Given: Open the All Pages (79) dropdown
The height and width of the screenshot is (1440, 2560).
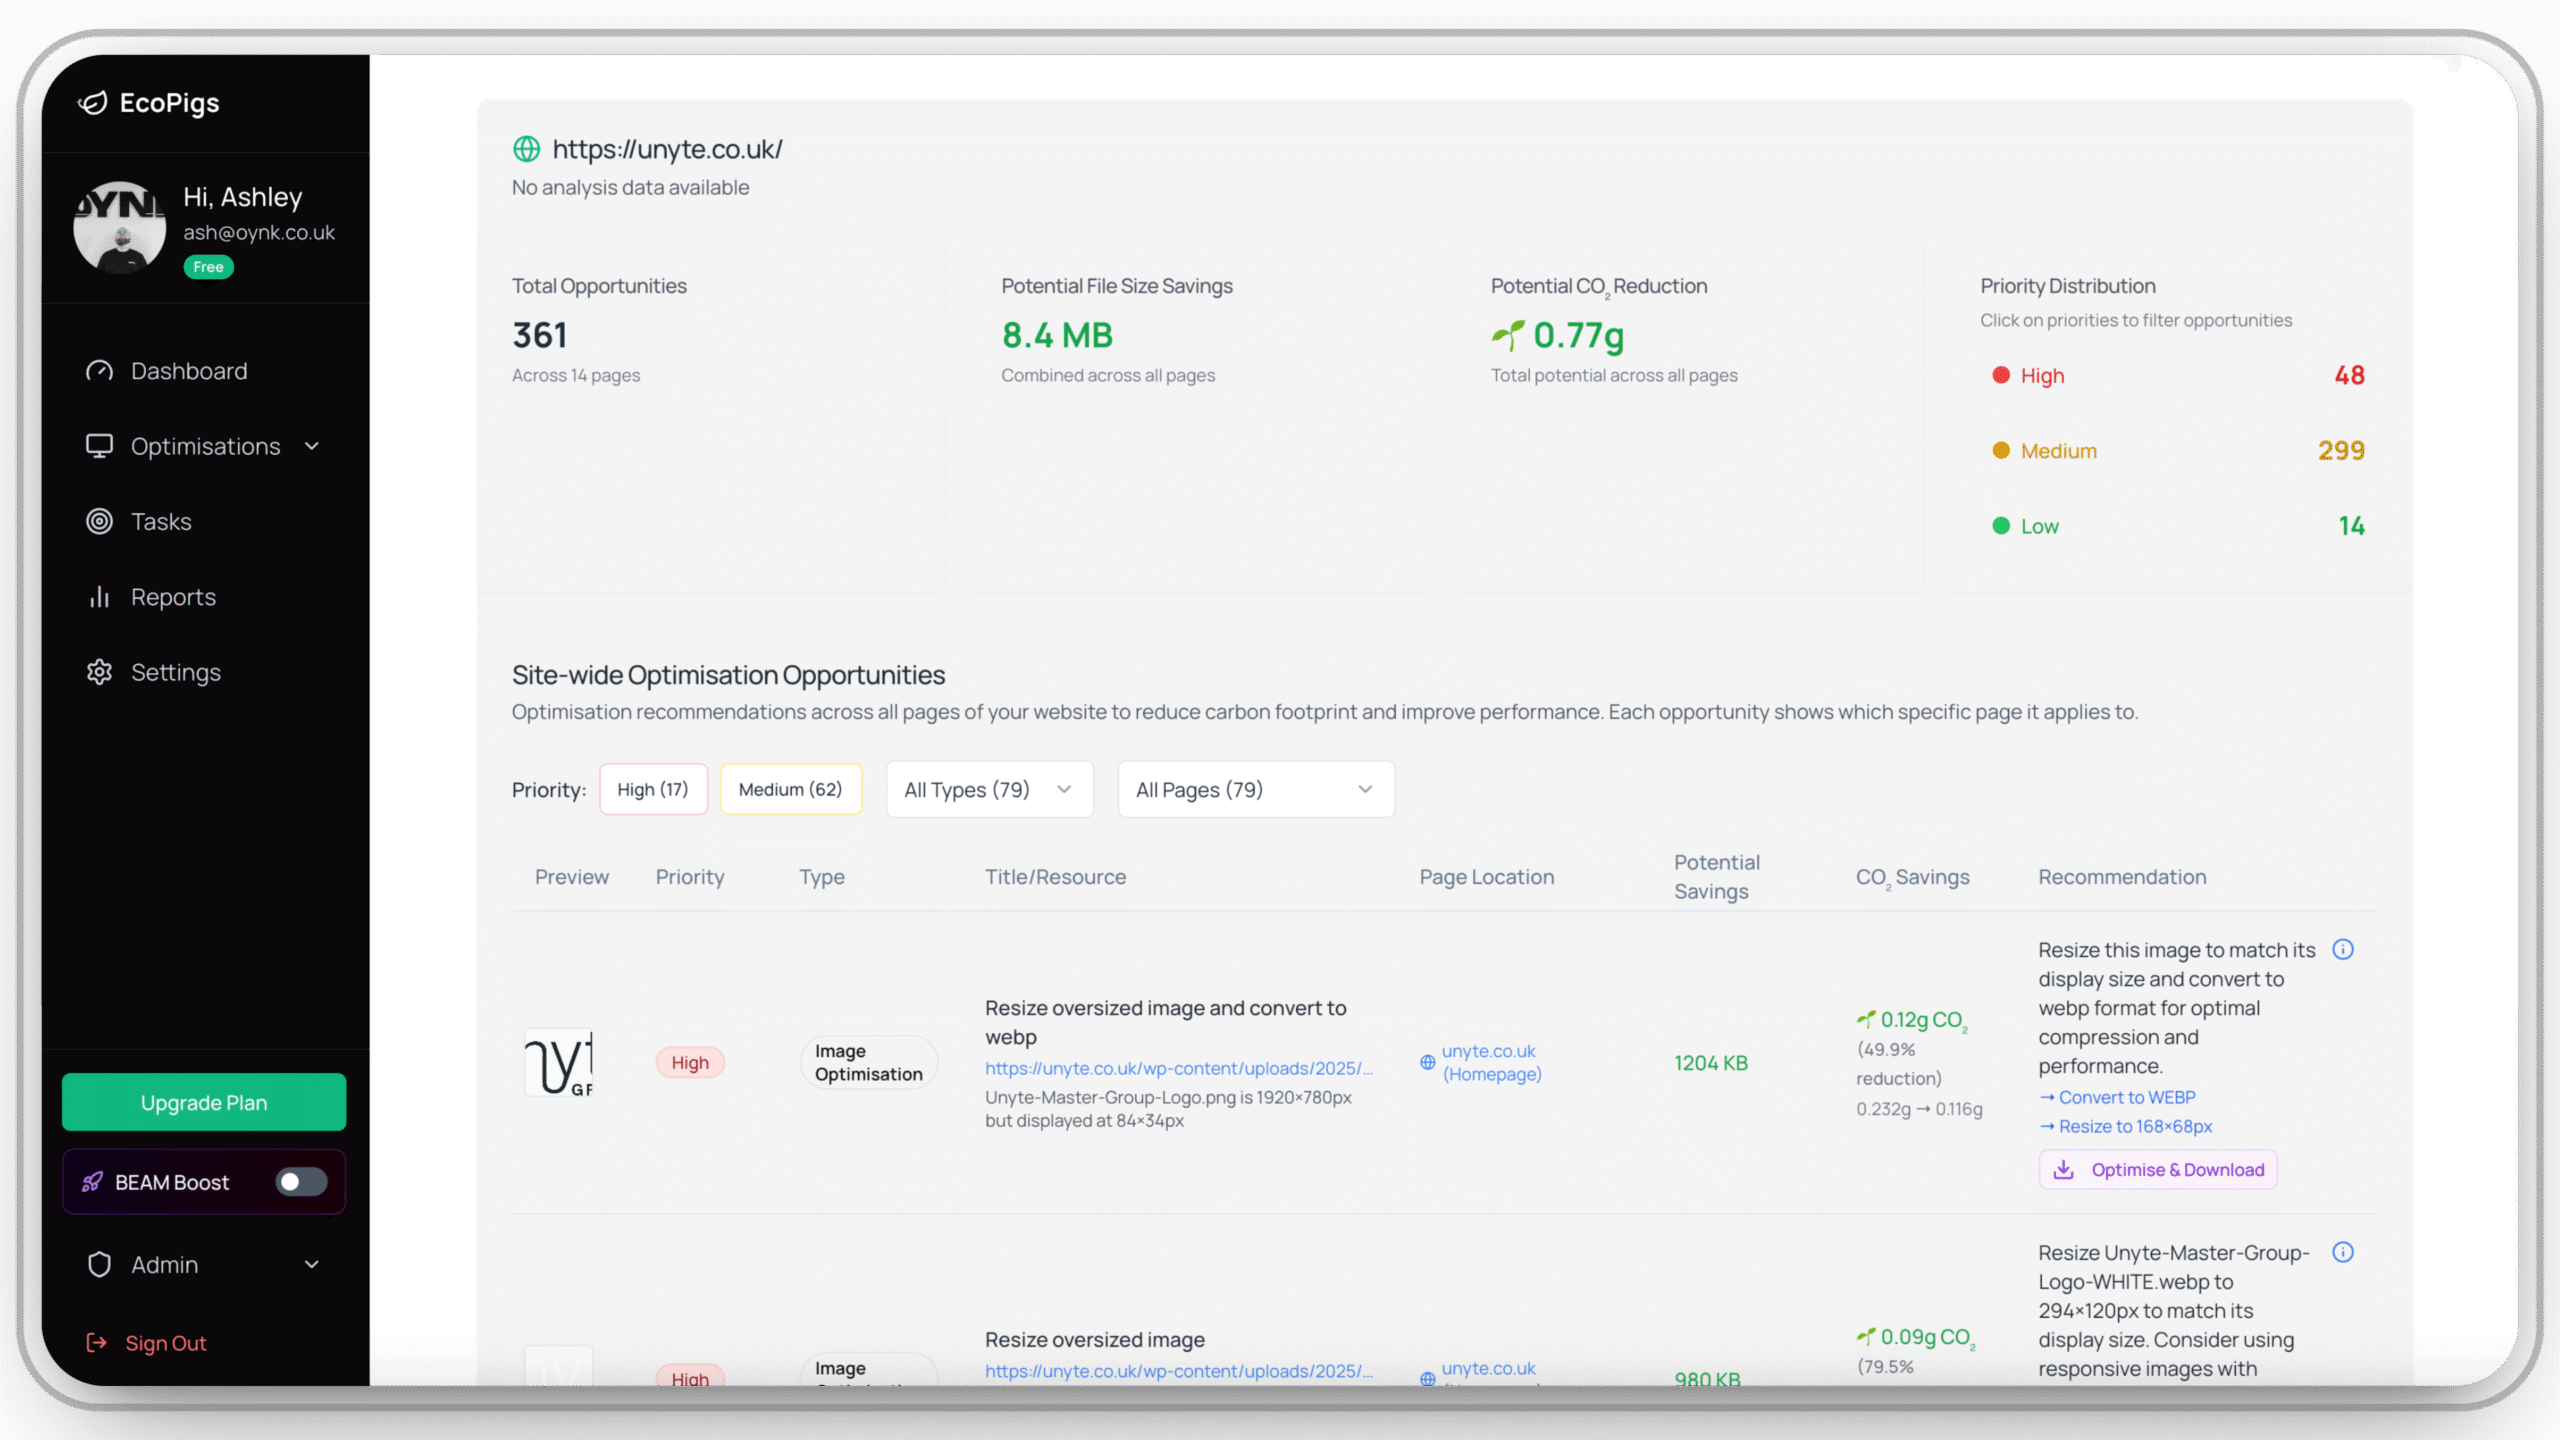Looking at the screenshot, I should (x=1255, y=789).
